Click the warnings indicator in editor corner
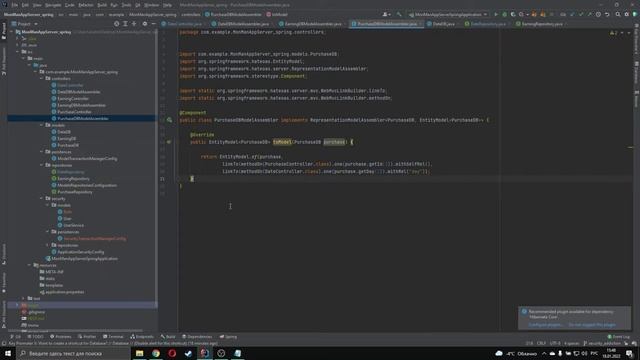The width and height of the screenshot is (640, 360). [613, 33]
